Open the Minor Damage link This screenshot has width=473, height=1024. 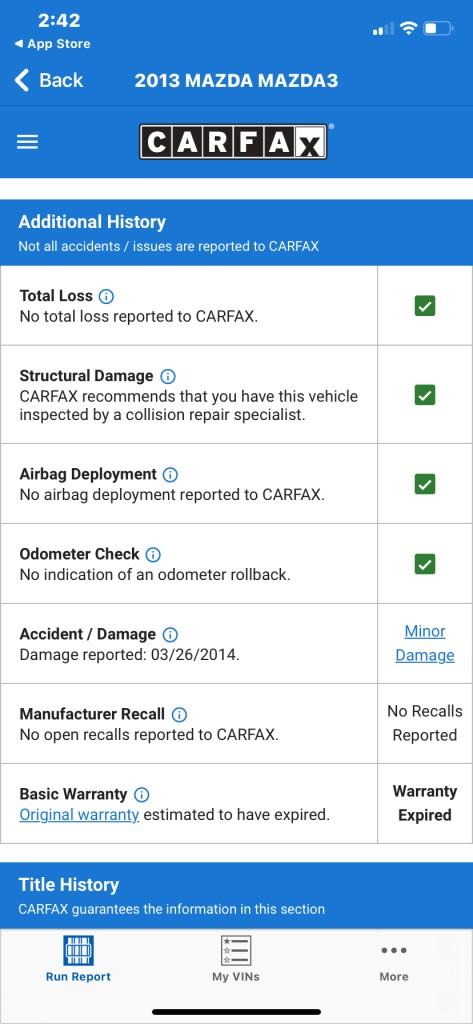coord(425,643)
